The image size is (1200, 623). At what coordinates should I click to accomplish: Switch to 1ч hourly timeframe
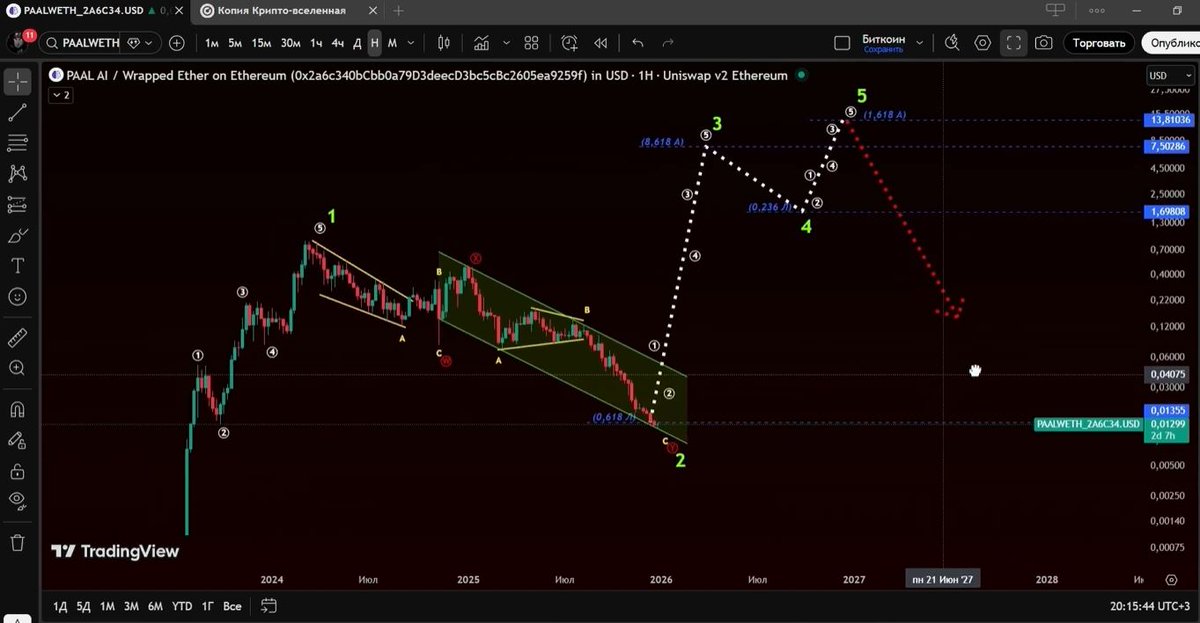(x=316, y=43)
